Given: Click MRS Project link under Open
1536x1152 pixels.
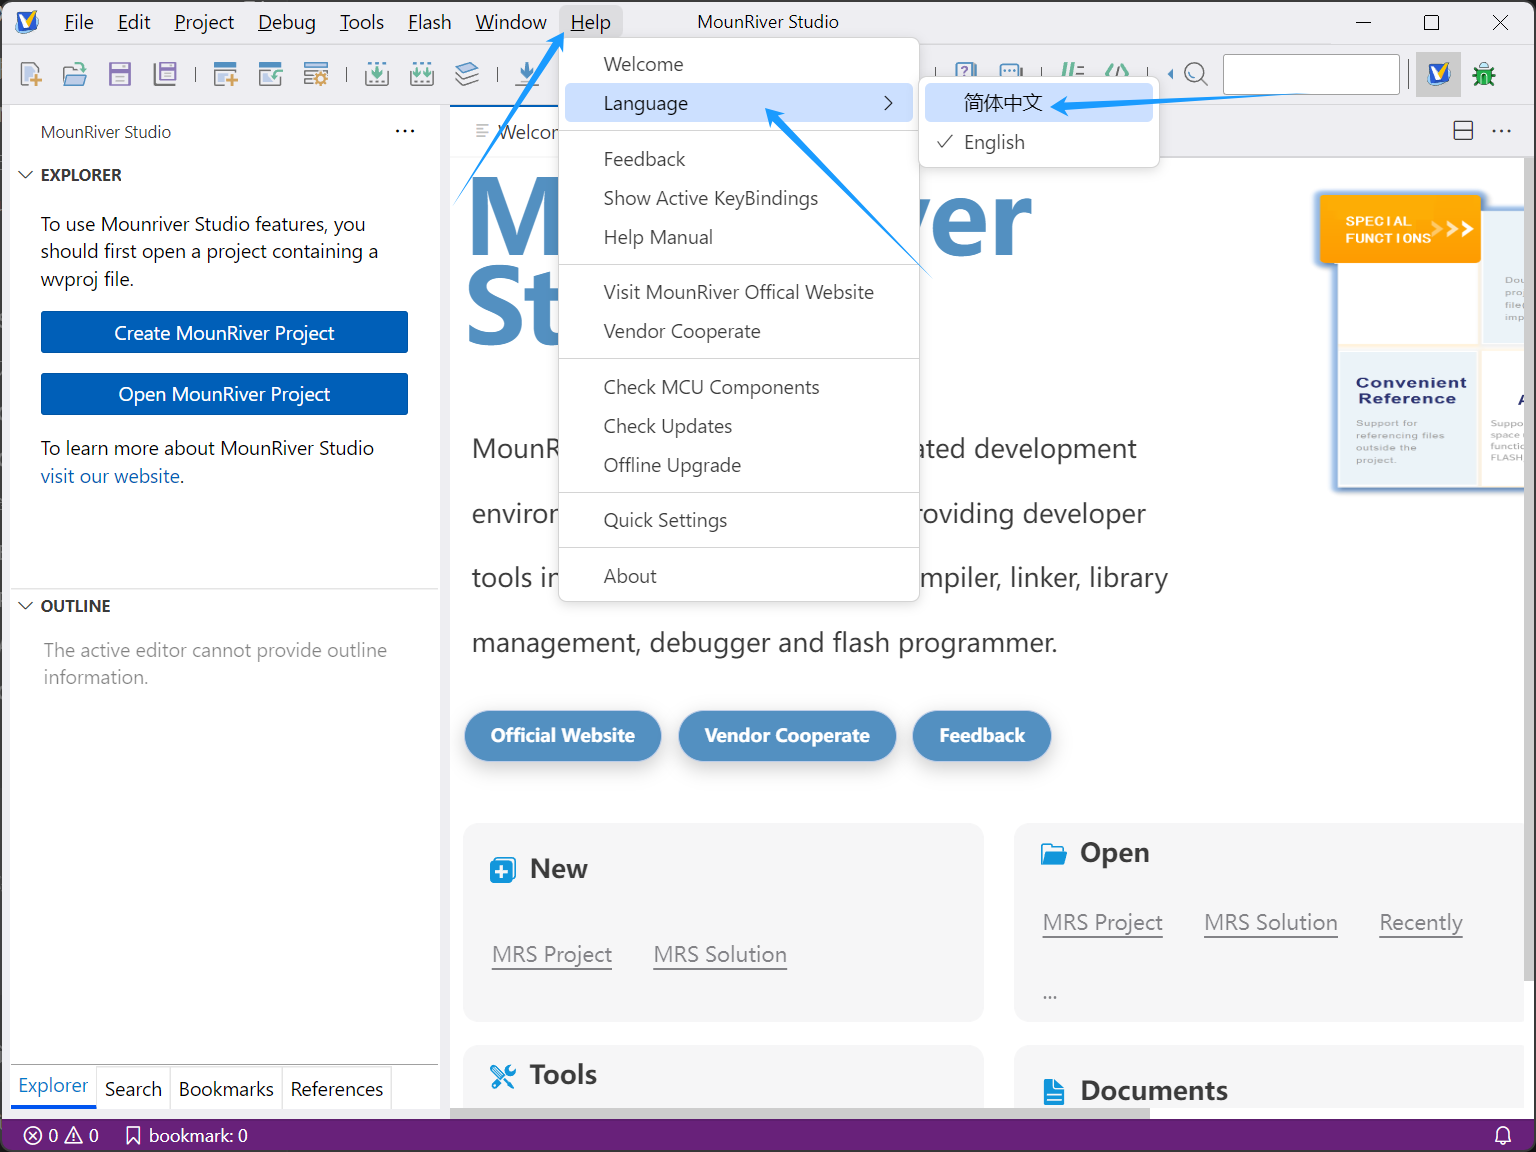Looking at the screenshot, I should [1103, 922].
